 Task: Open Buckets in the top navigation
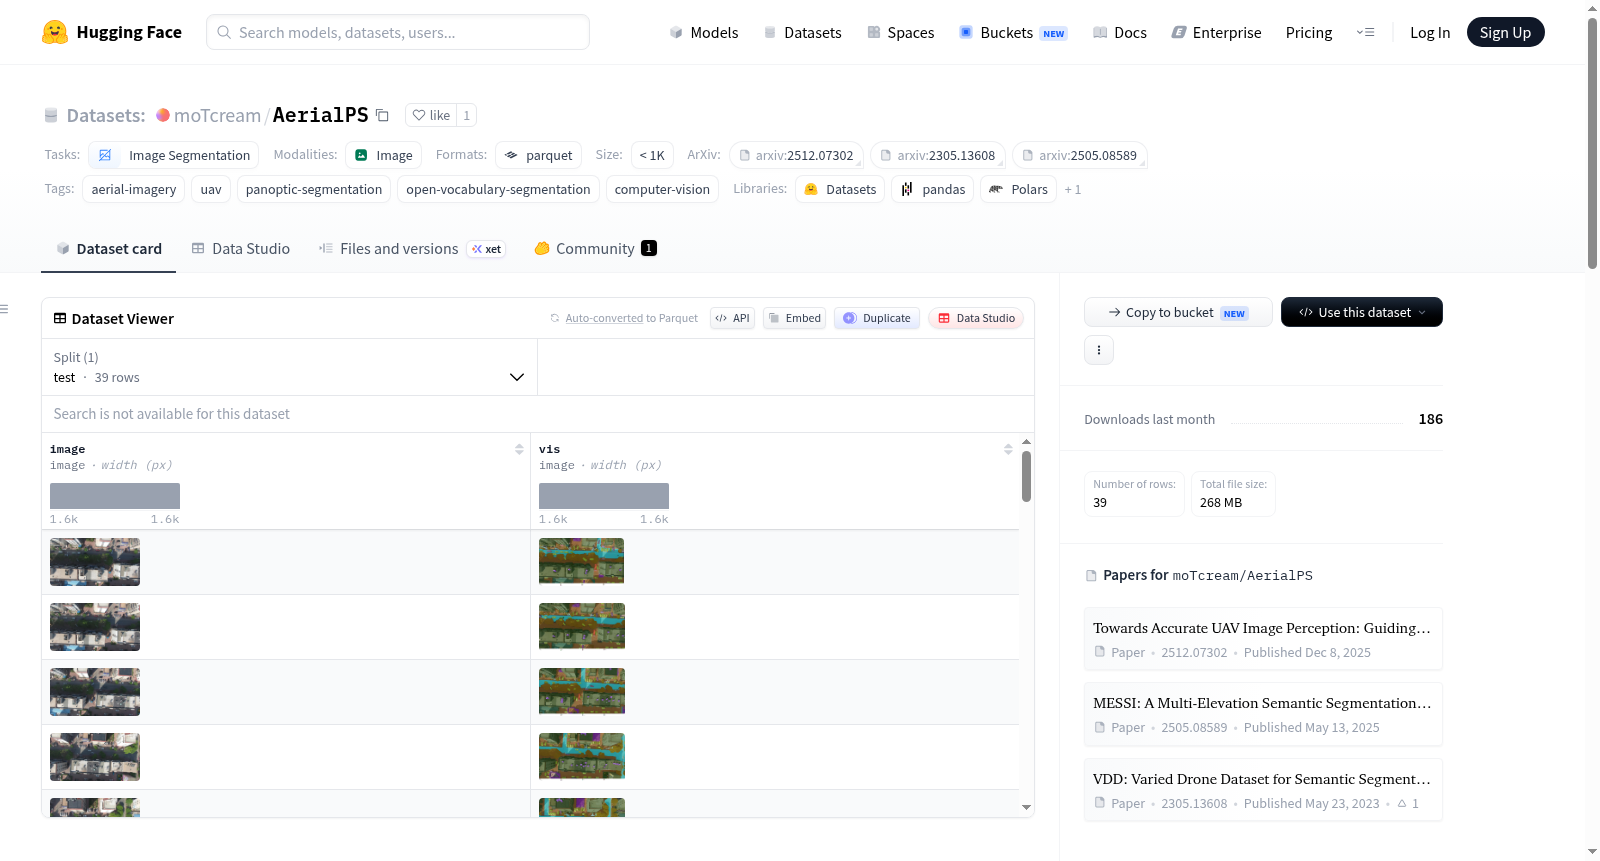point(1013,32)
